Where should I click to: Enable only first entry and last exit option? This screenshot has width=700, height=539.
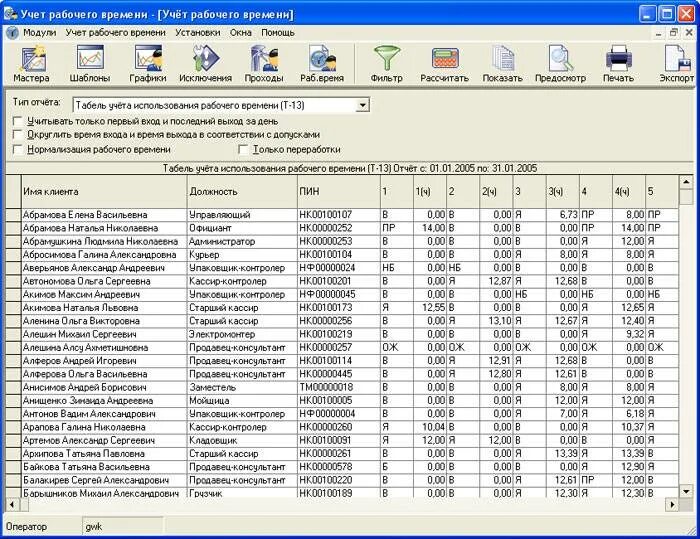pyautogui.click(x=18, y=121)
